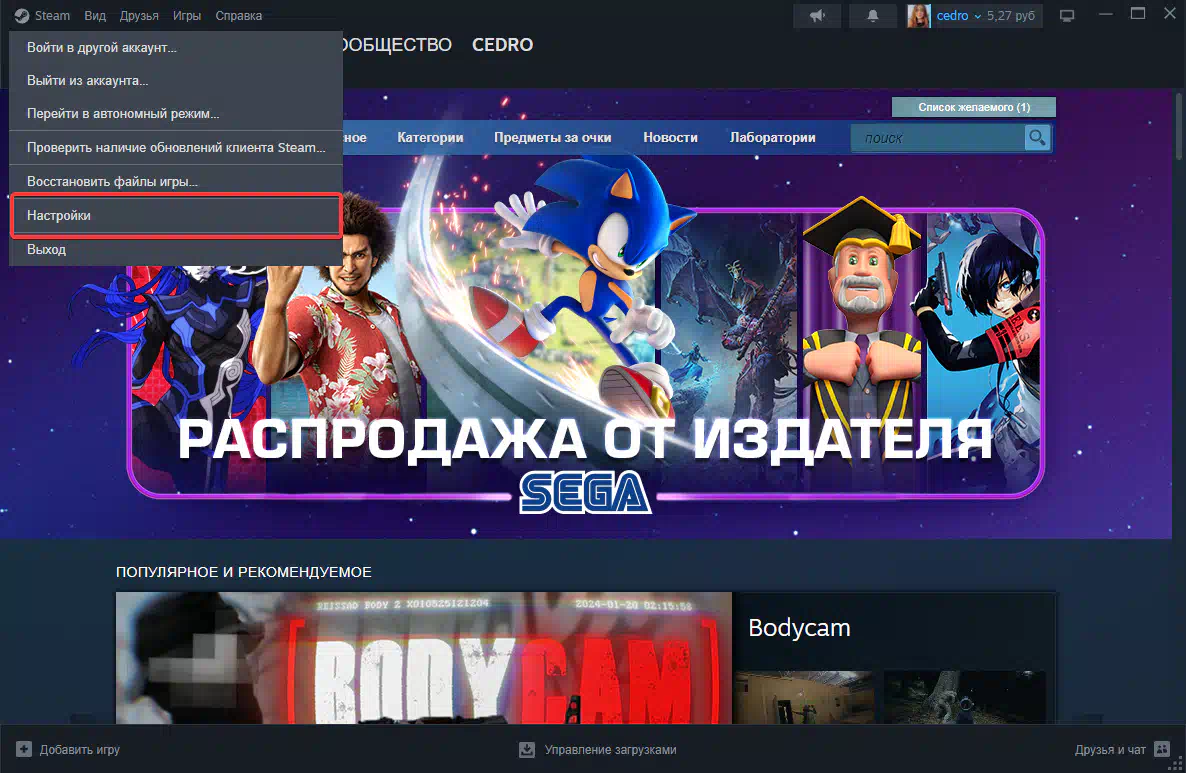Screen dimensions: 1186x773
Task: Open the Лаборатории tab
Action: tap(772, 138)
